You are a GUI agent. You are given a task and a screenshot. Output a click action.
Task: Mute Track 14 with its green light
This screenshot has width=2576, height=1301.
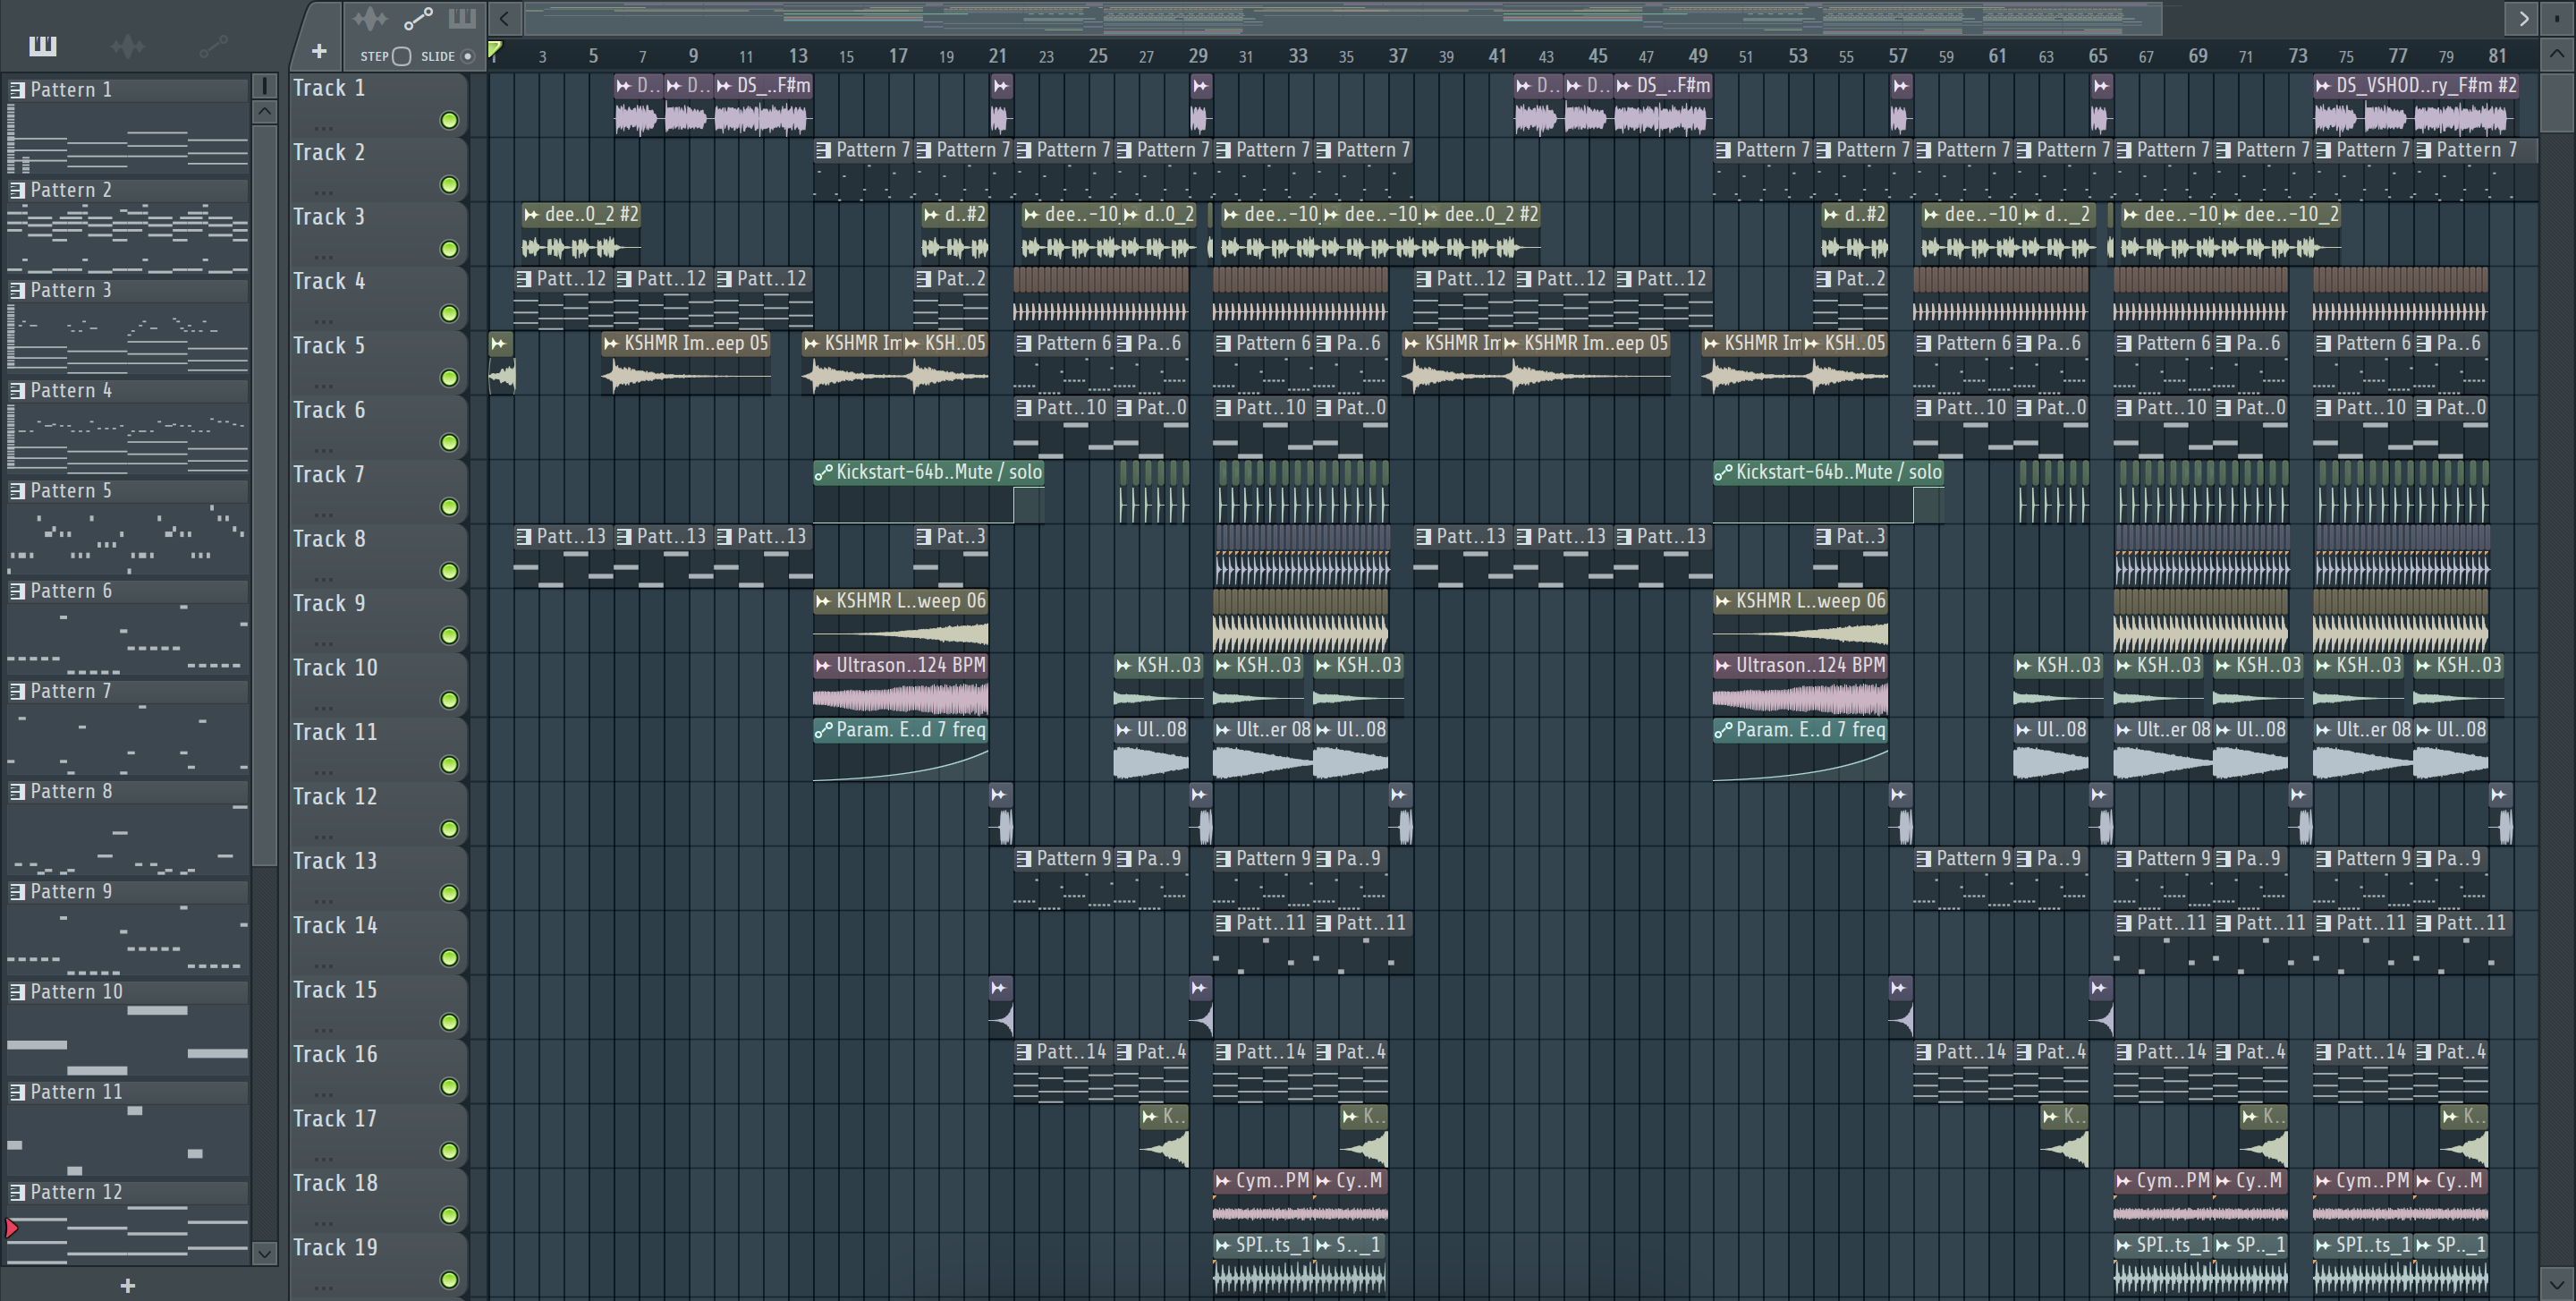point(449,958)
